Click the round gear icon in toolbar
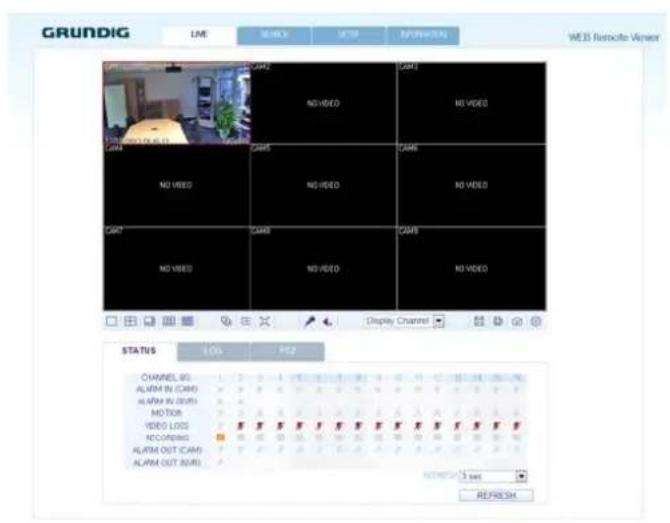 [x=536, y=321]
